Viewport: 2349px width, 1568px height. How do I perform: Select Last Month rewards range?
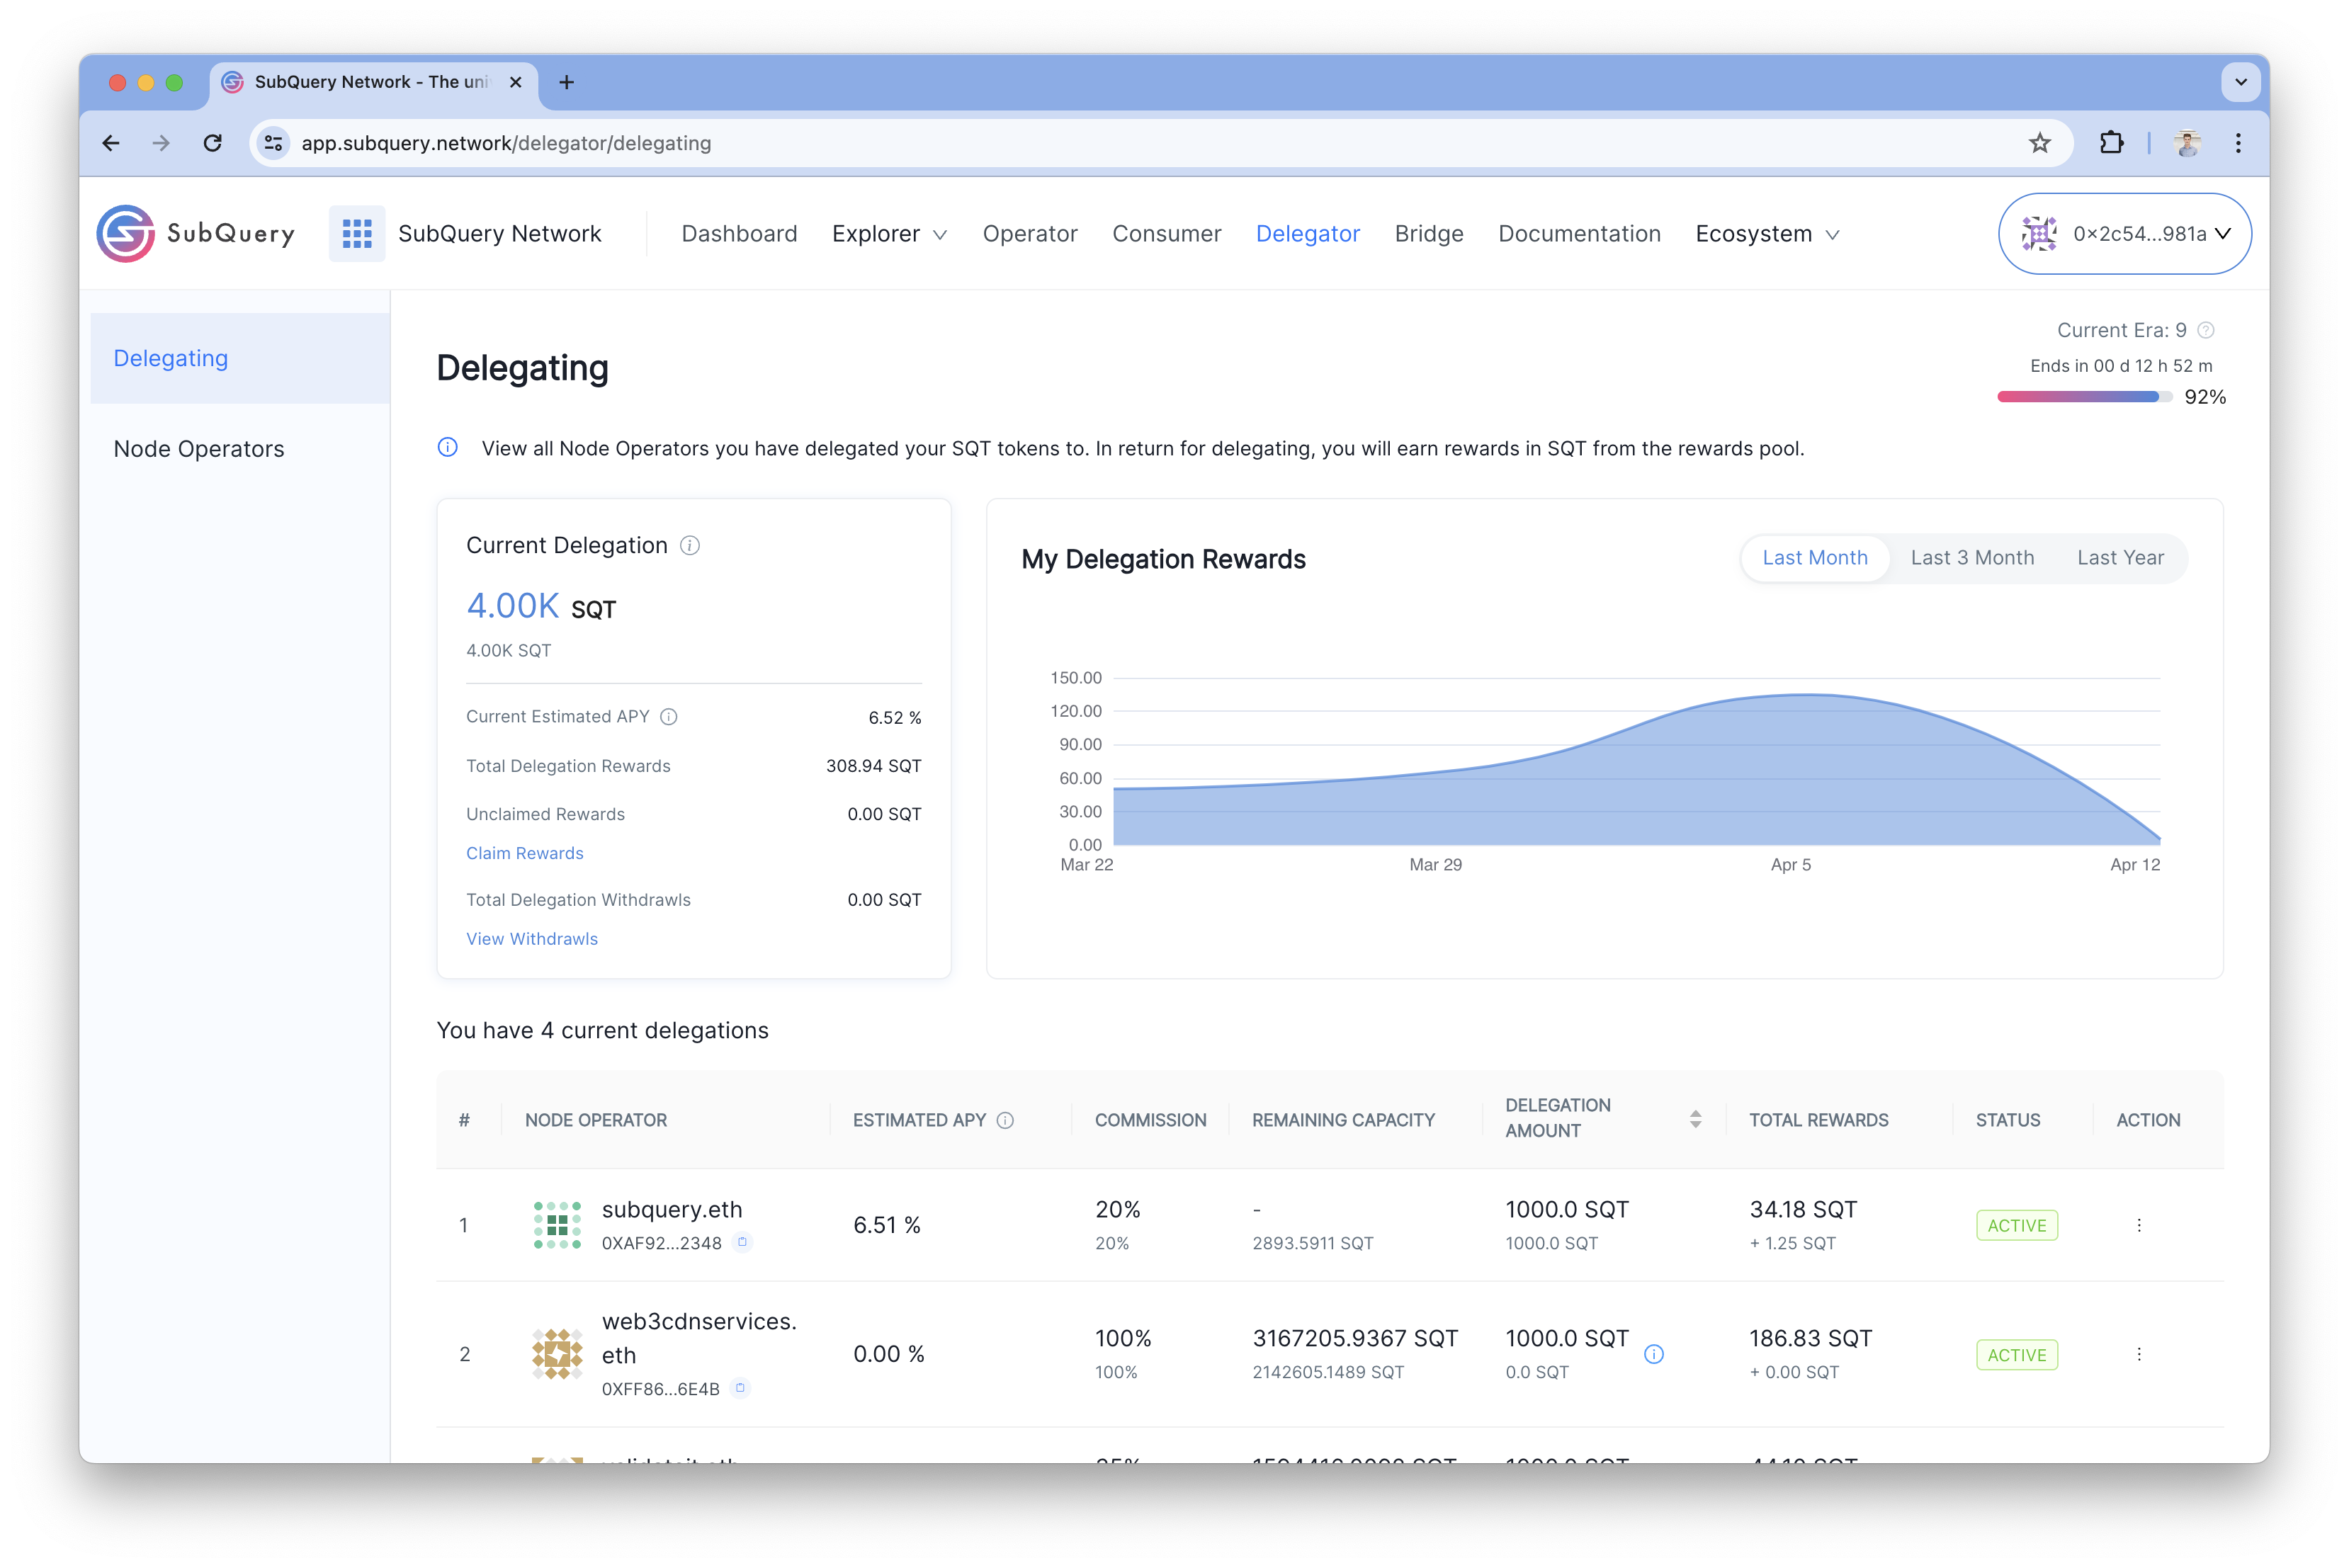(1815, 557)
